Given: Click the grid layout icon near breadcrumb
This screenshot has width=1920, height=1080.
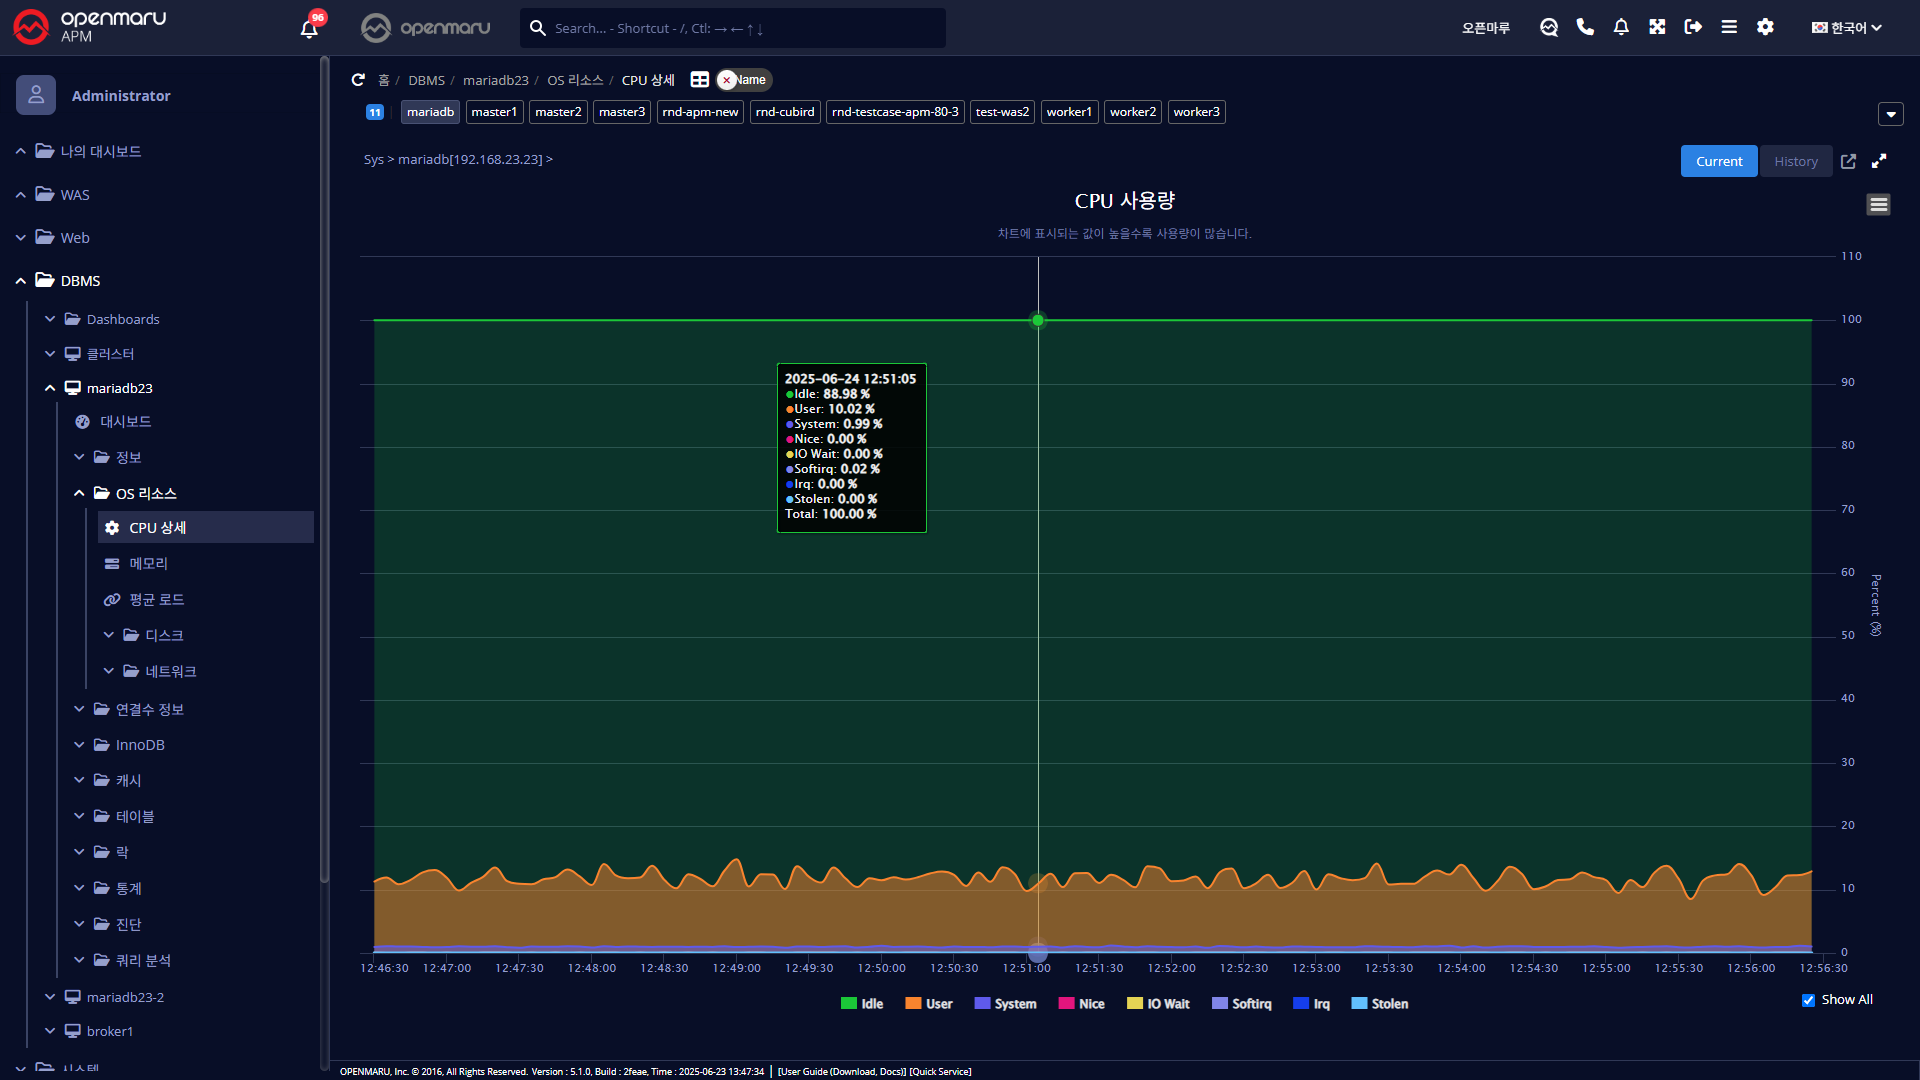Looking at the screenshot, I should [x=700, y=80].
